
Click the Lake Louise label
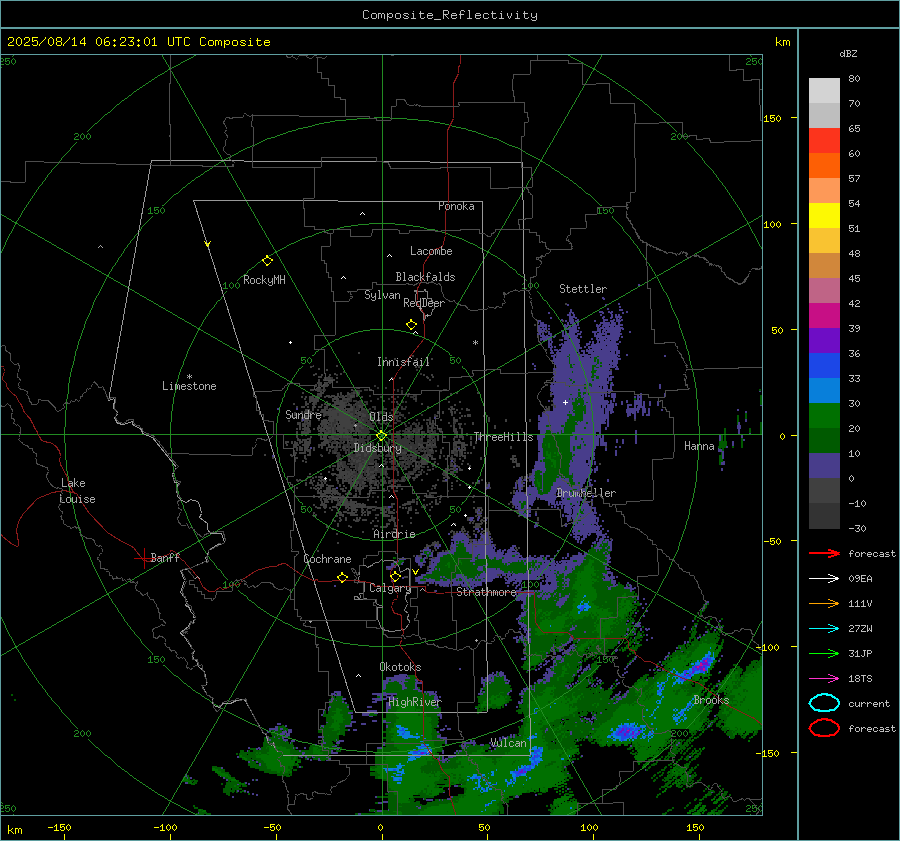point(77,491)
